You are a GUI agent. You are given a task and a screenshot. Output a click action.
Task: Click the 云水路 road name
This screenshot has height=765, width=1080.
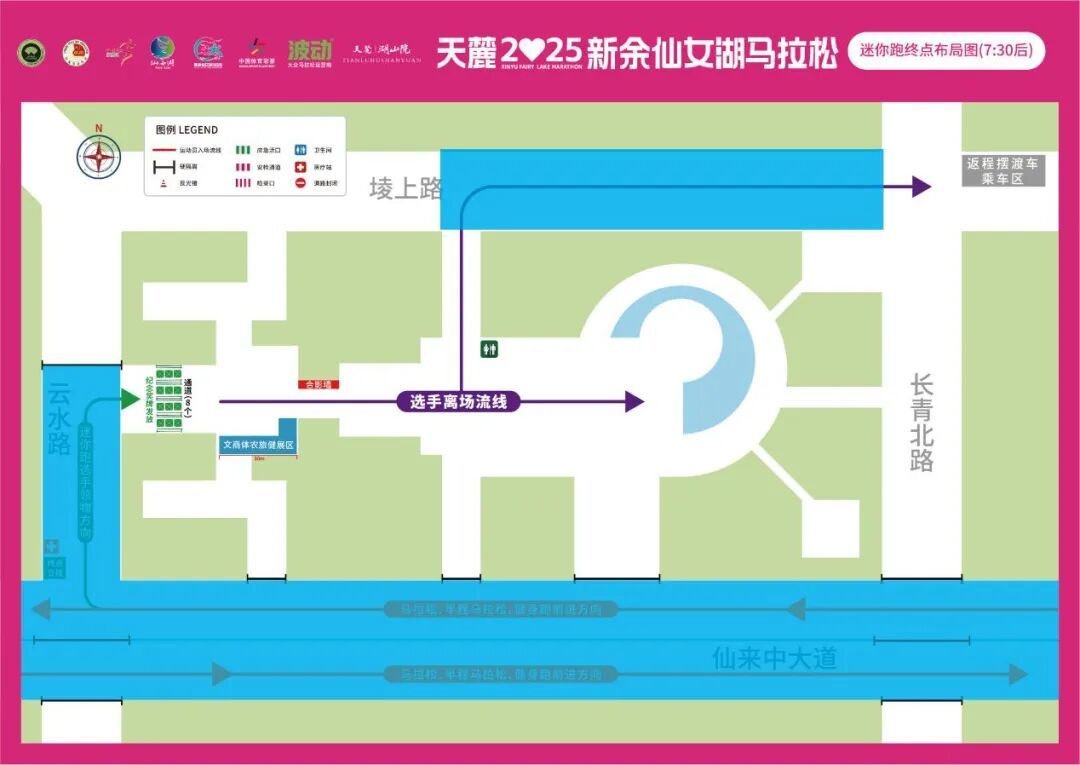[x=59, y=419]
